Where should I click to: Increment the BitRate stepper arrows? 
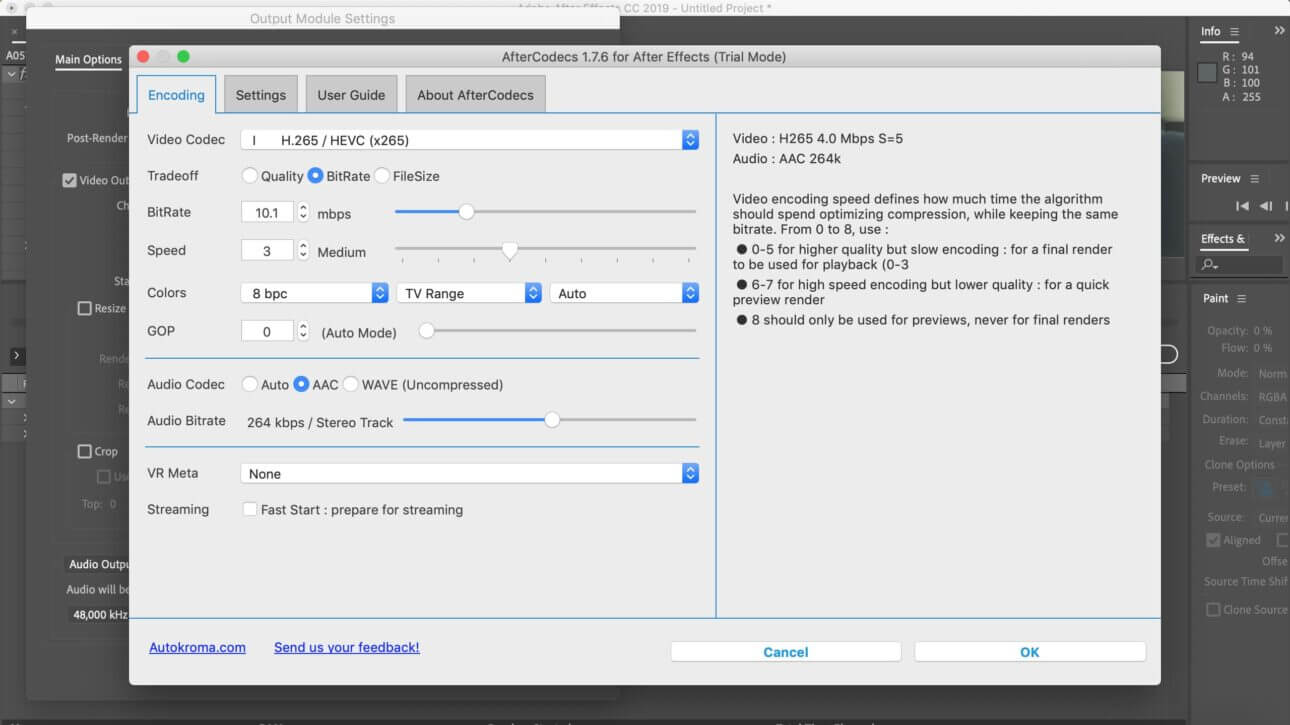point(303,207)
